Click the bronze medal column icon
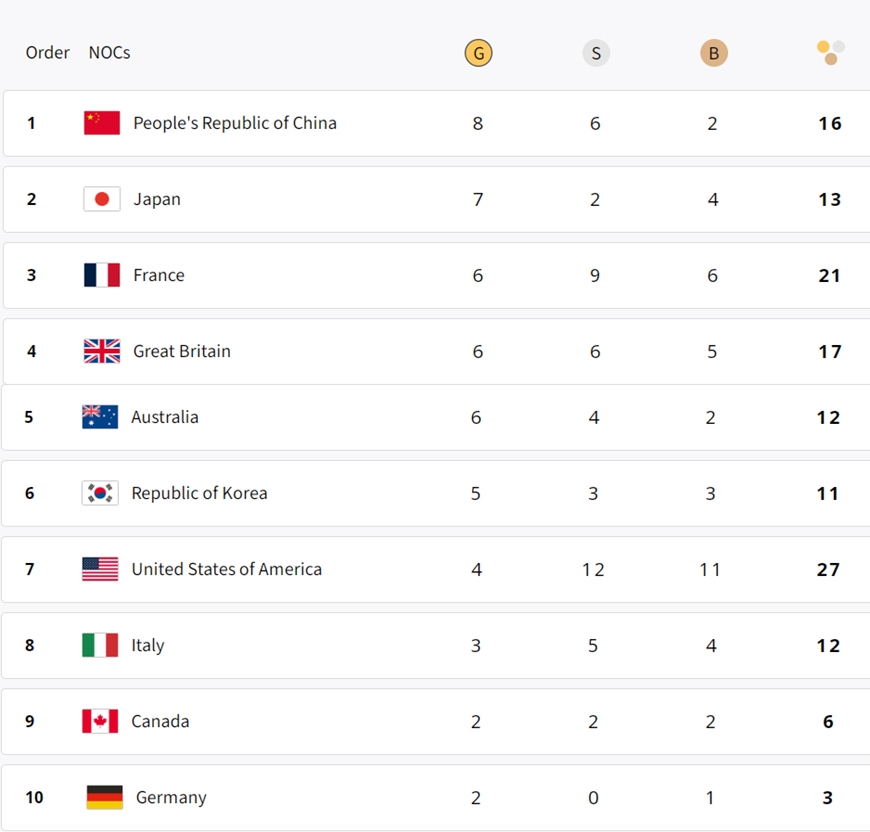 point(713,53)
